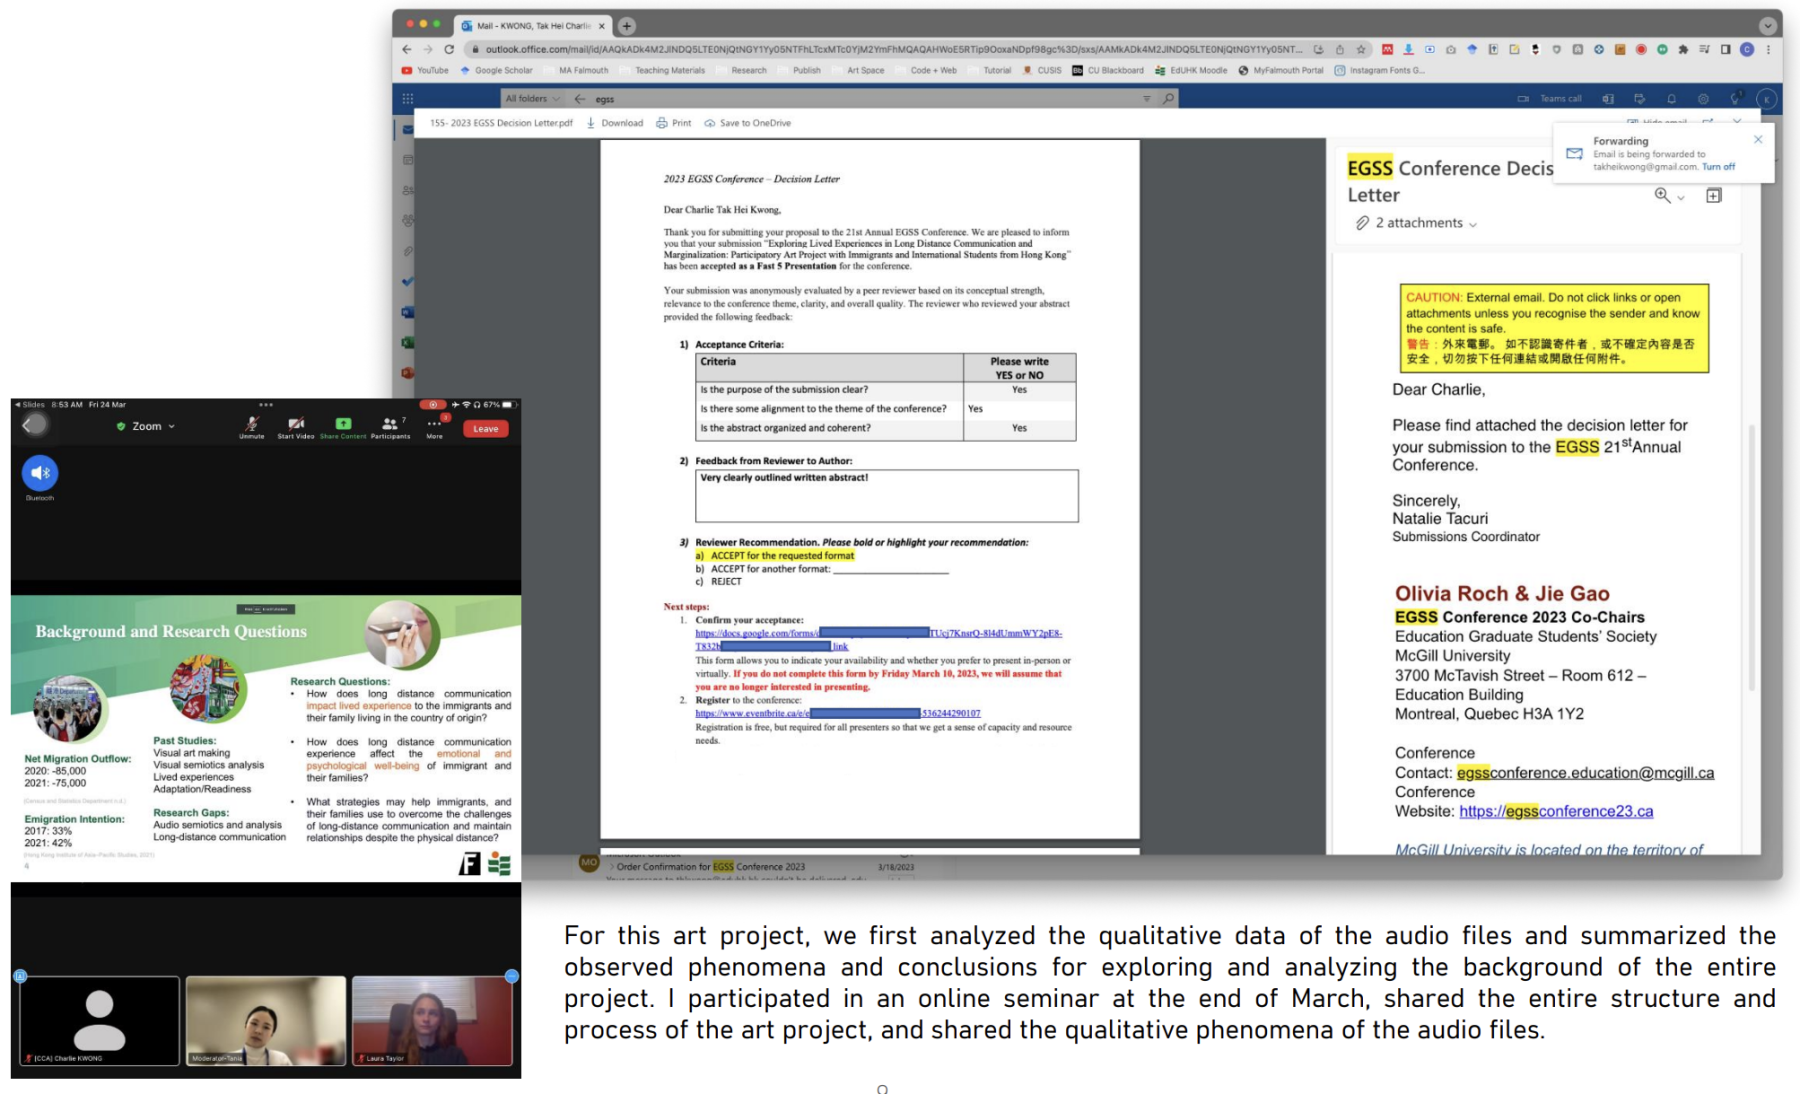1800x1094 pixels.
Task: Leave the Zoom meeting
Action: [x=486, y=429]
